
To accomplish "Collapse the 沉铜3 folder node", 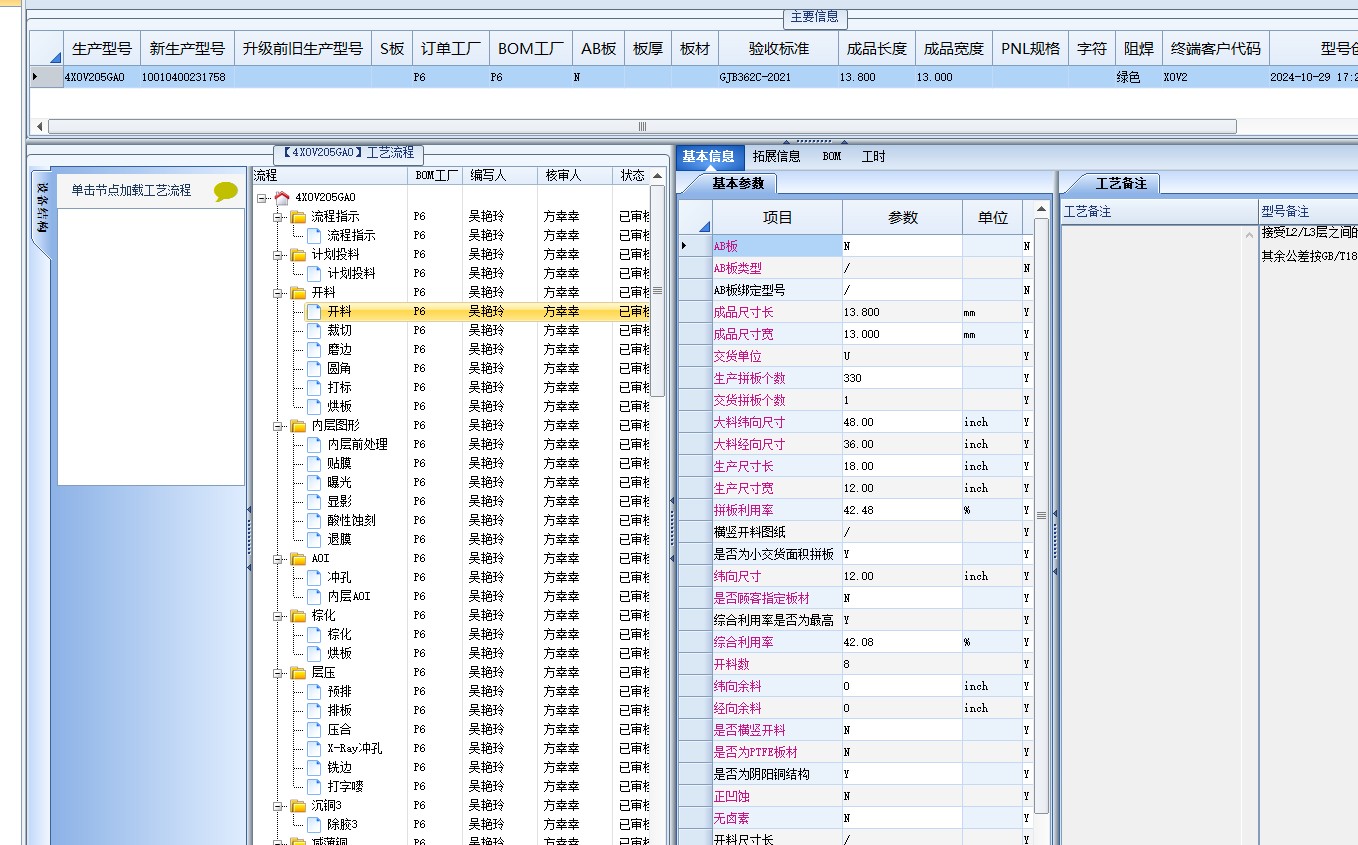I will pos(278,806).
